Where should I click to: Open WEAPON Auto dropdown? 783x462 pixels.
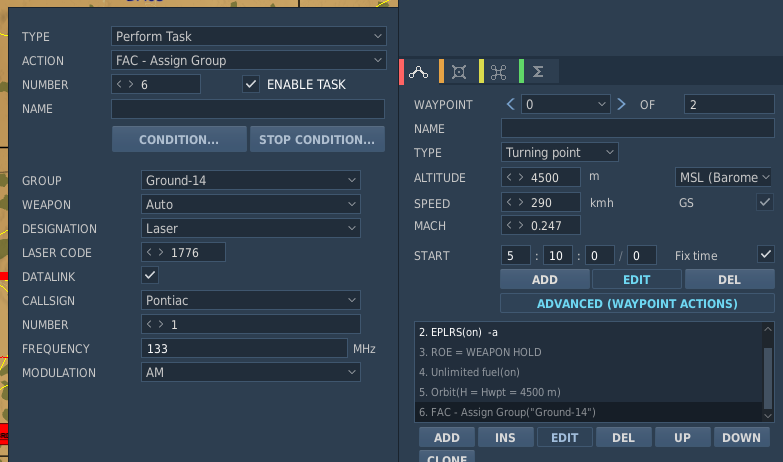click(x=251, y=204)
